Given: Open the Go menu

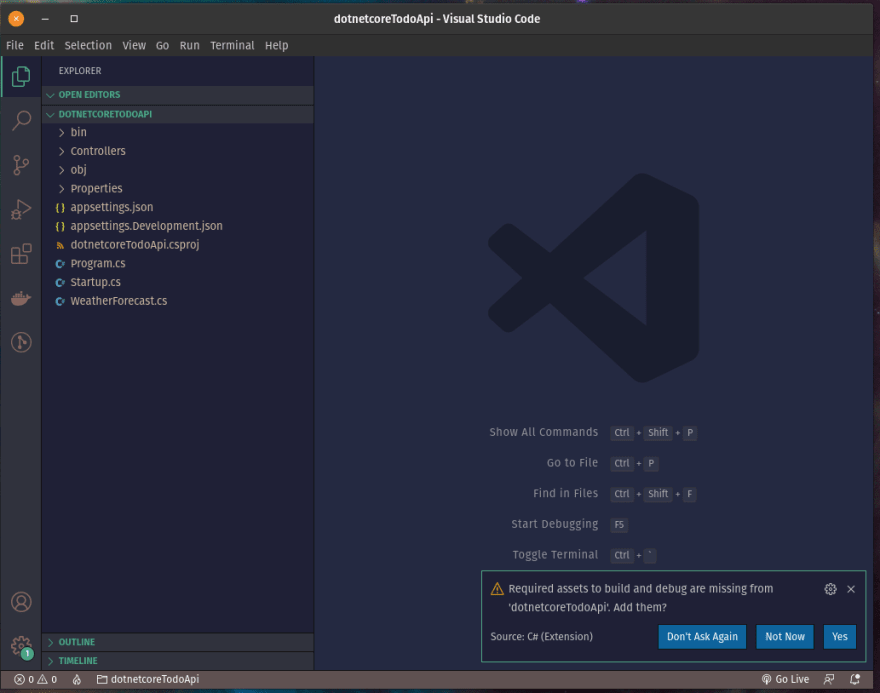Looking at the screenshot, I should click(162, 45).
